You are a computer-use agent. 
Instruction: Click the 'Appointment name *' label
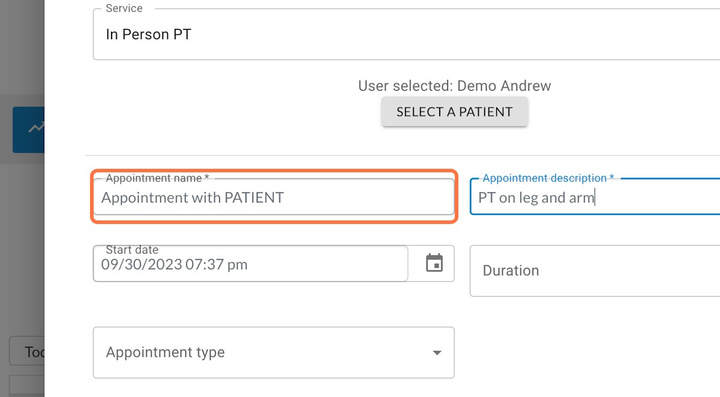157,178
